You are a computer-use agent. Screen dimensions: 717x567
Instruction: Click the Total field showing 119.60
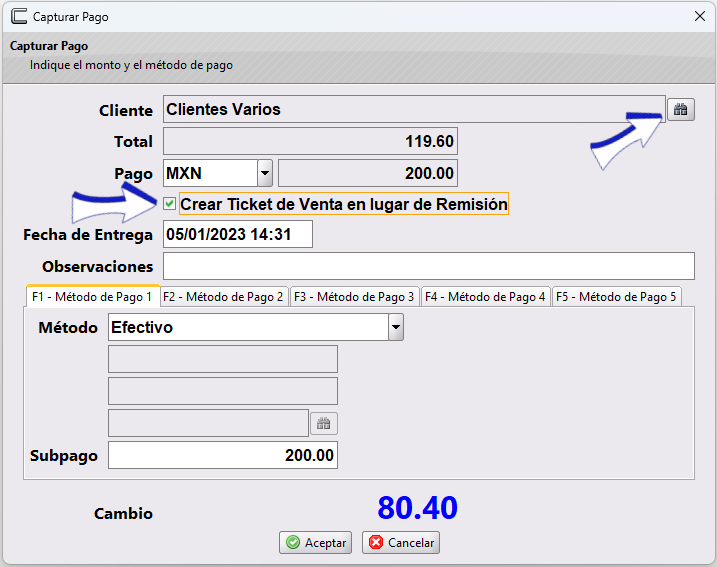click(310, 141)
